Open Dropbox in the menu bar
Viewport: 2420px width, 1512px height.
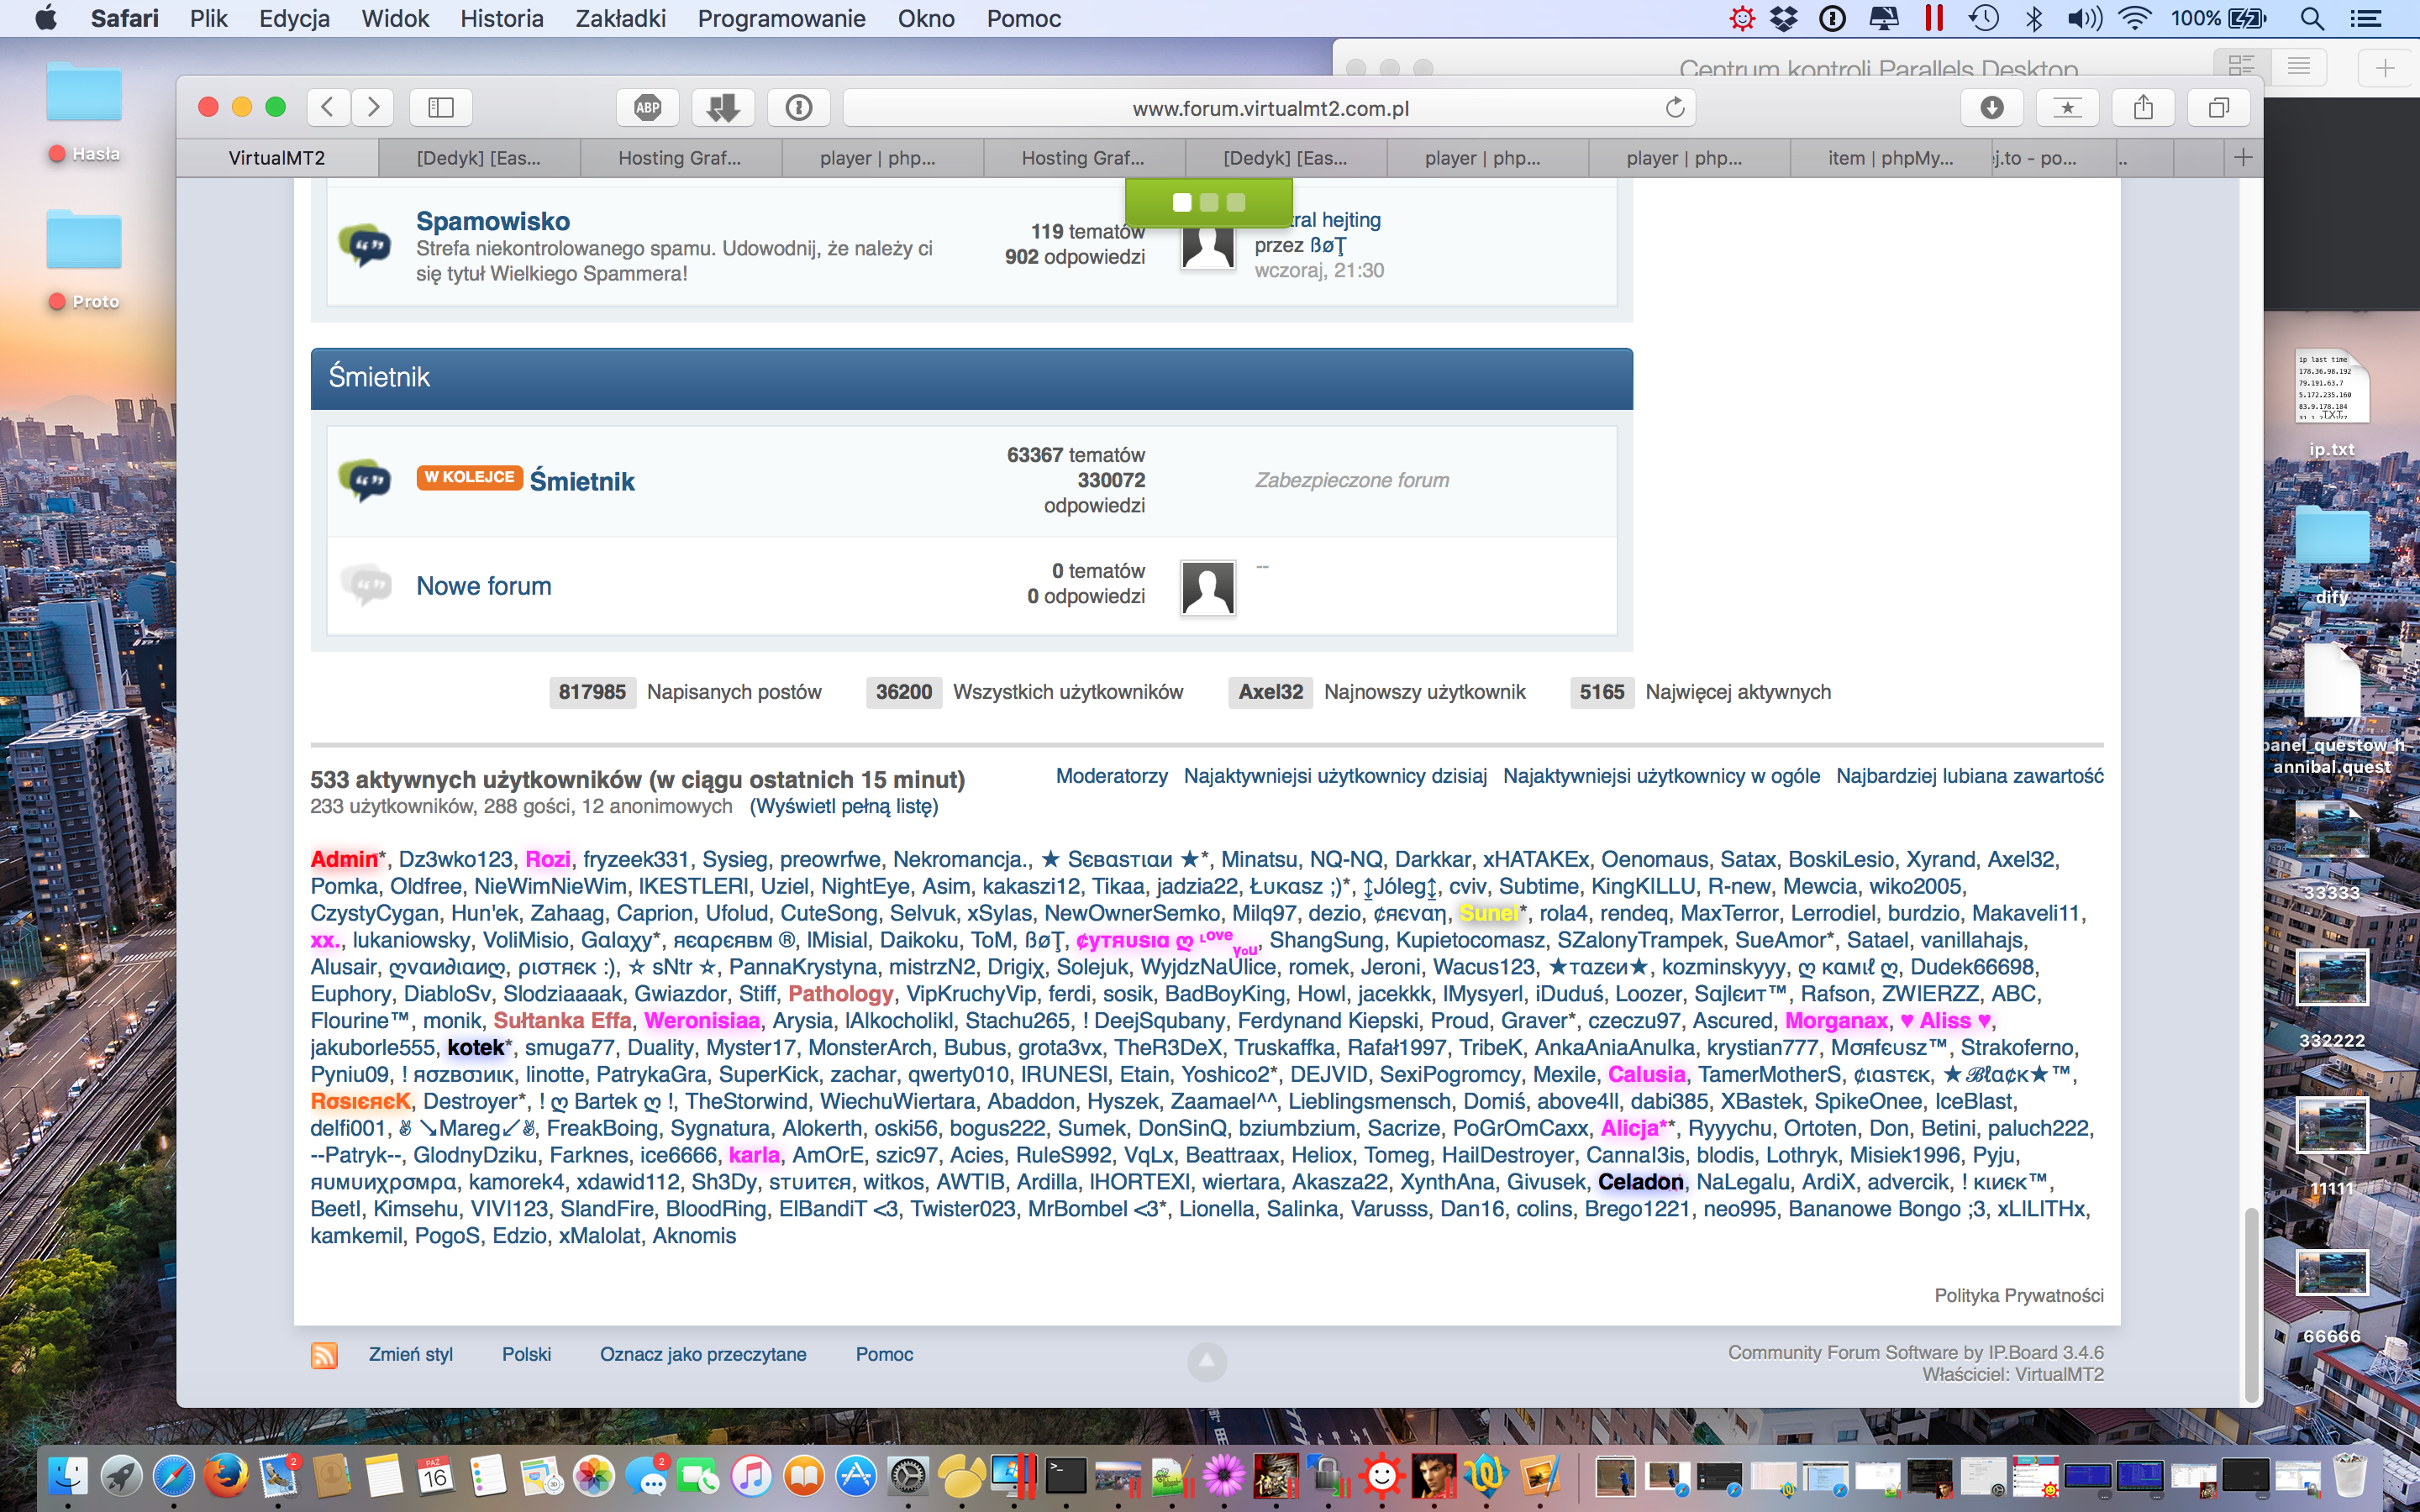pyautogui.click(x=1785, y=18)
